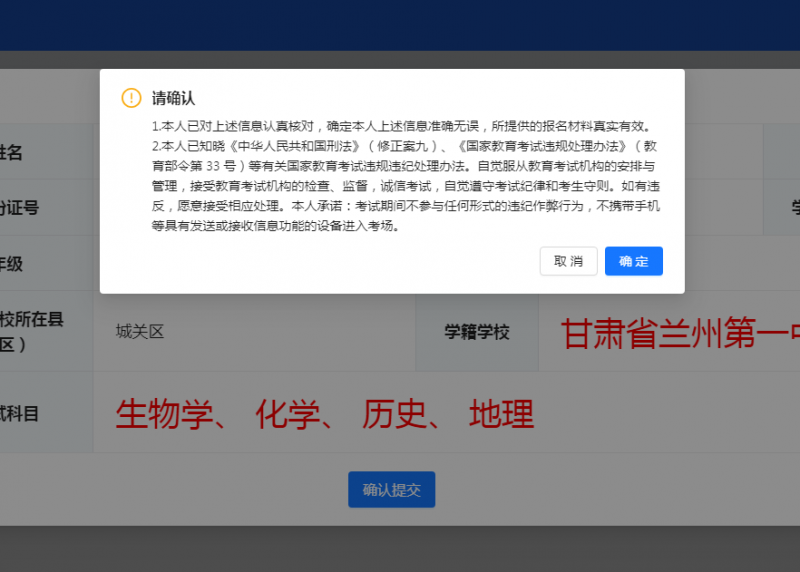Click the red 化学 subject text
This screenshot has width=800, height=572.
point(288,414)
